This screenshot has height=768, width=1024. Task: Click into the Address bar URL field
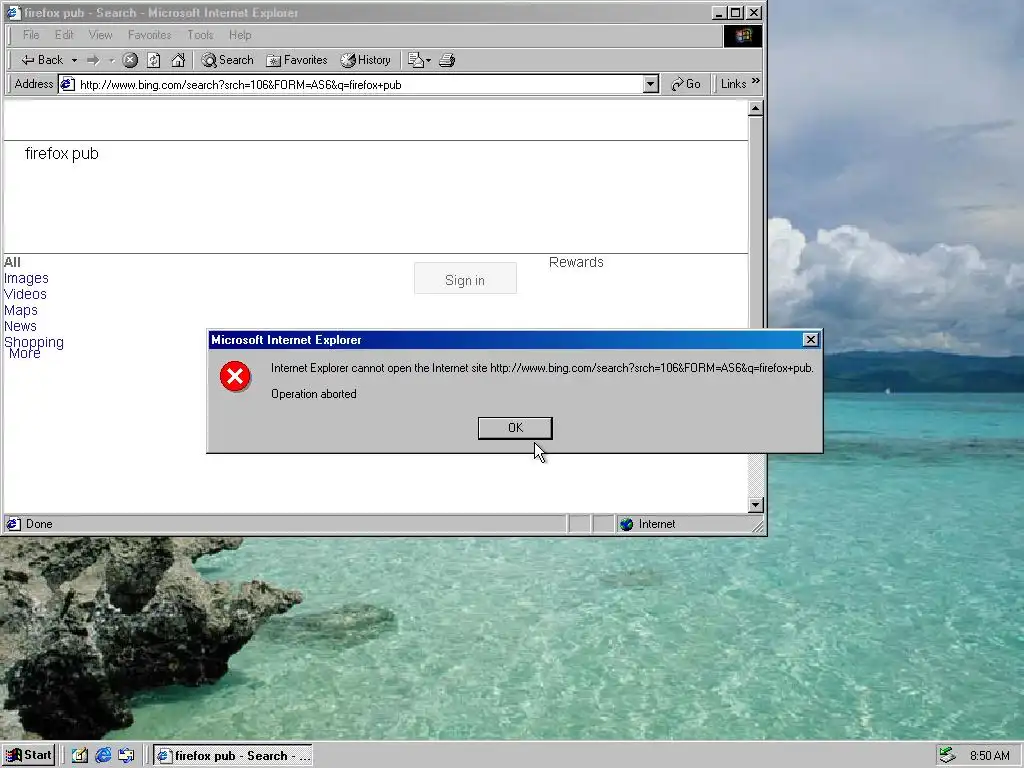(x=359, y=85)
